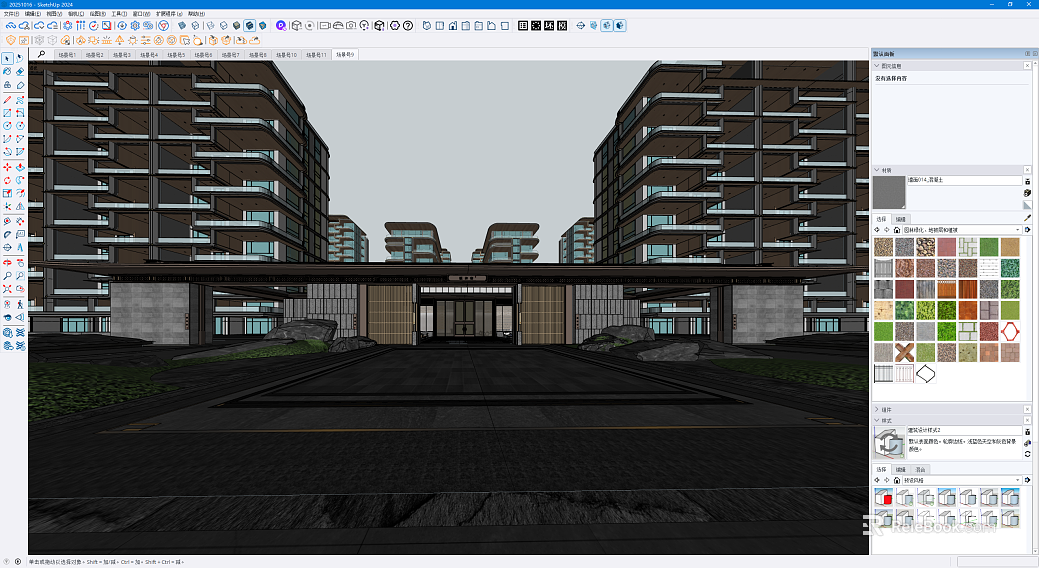1039x568 pixels.
Task: Toggle the X-ray face style button
Action: tap(182, 26)
